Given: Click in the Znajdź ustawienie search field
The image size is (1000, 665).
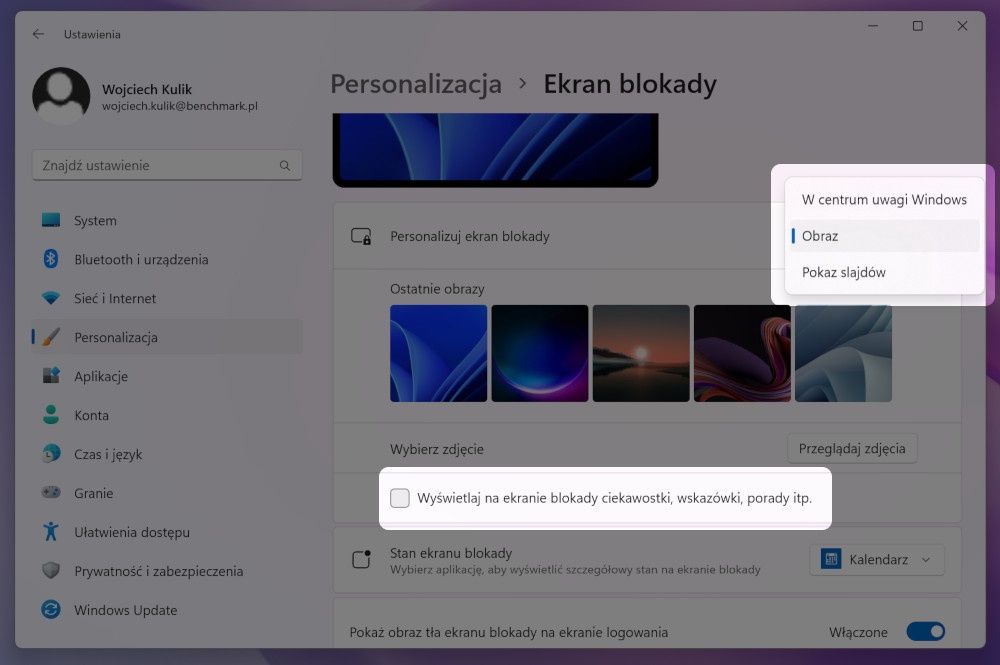Looking at the screenshot, I should pyautogui.click(x=167, y=165).
